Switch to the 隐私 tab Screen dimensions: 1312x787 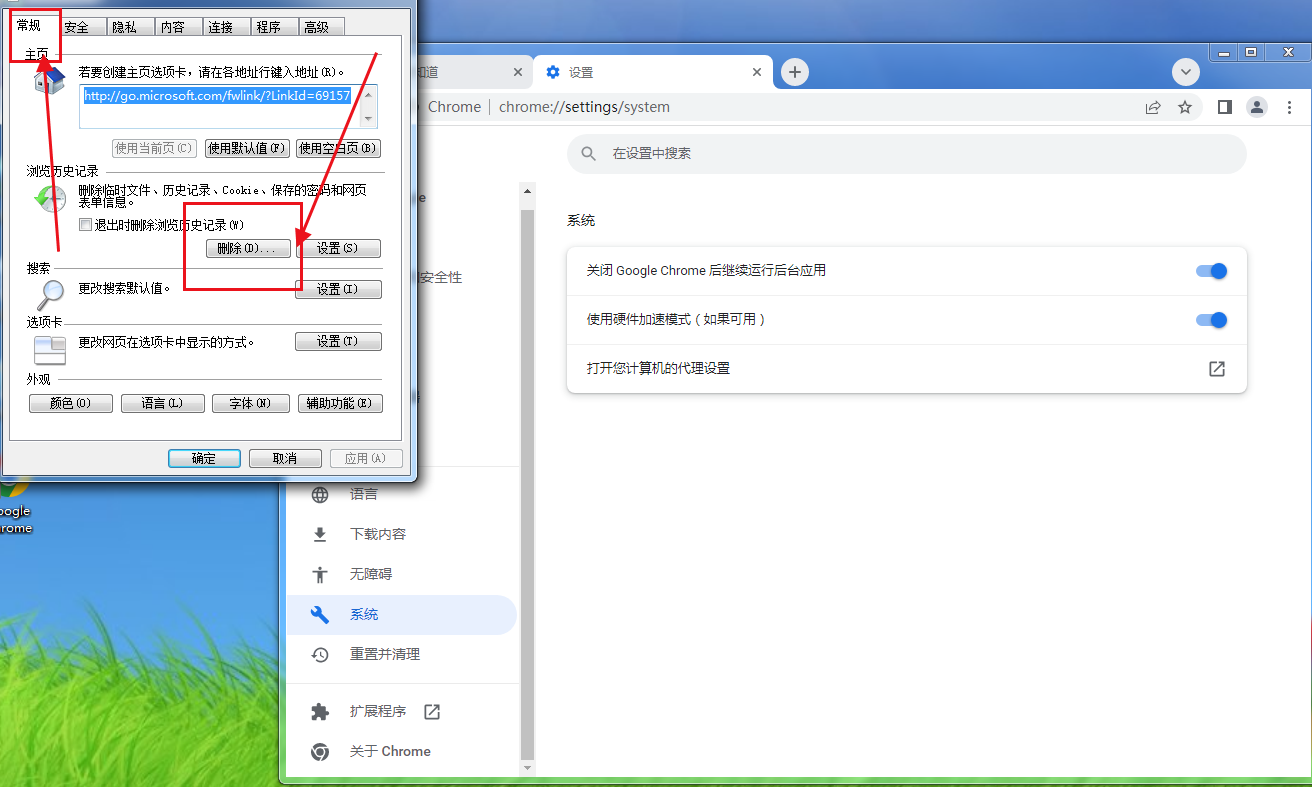(125, 27)
